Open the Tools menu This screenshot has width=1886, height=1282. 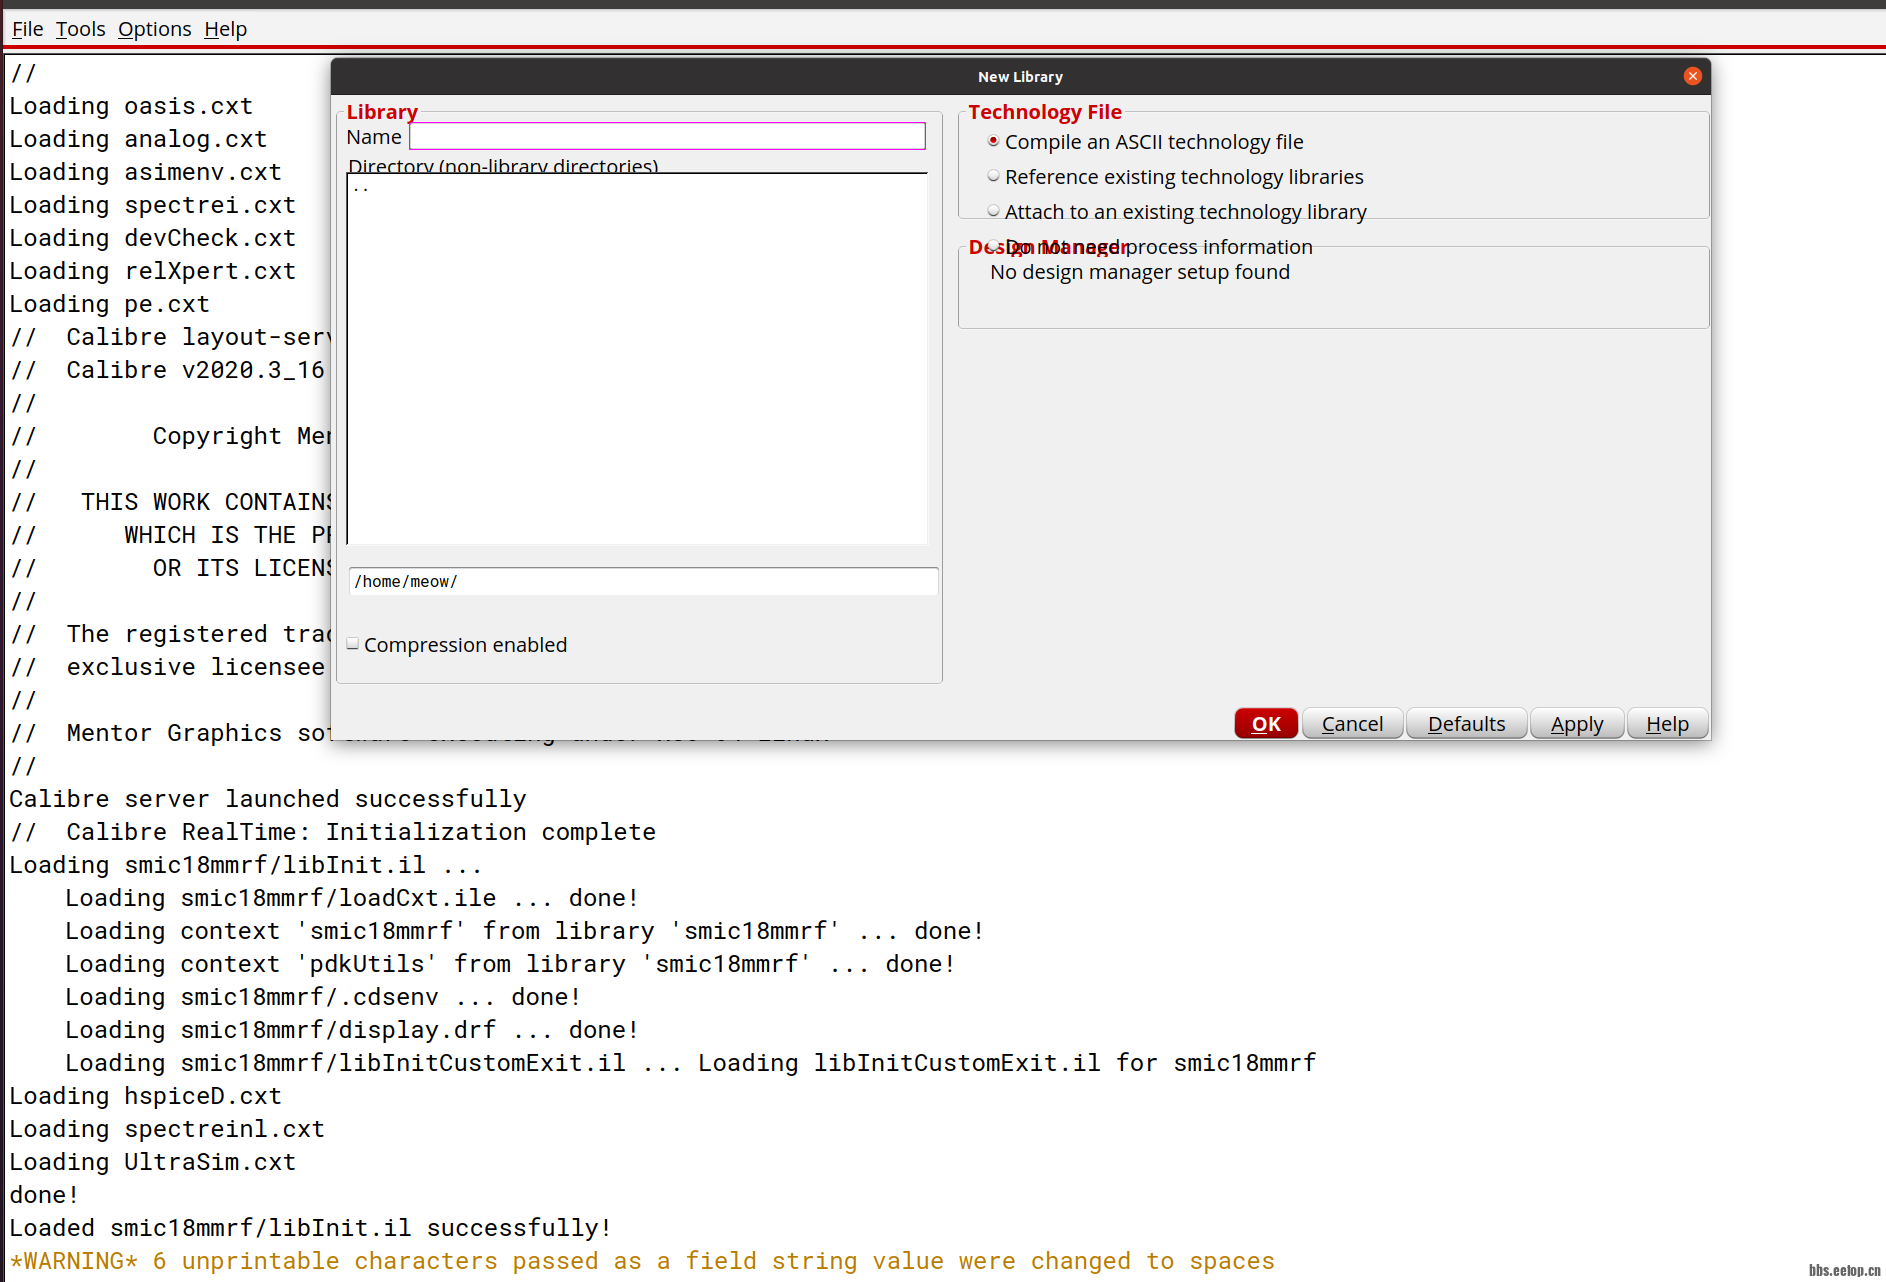(x=80, y=29)
